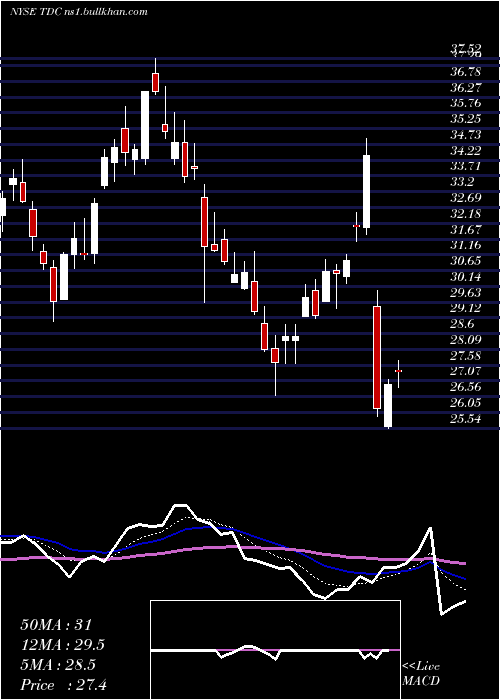Click the Price : 27.4 readout
The width and height of the screenshot is (500, 700).
point(63,685)
